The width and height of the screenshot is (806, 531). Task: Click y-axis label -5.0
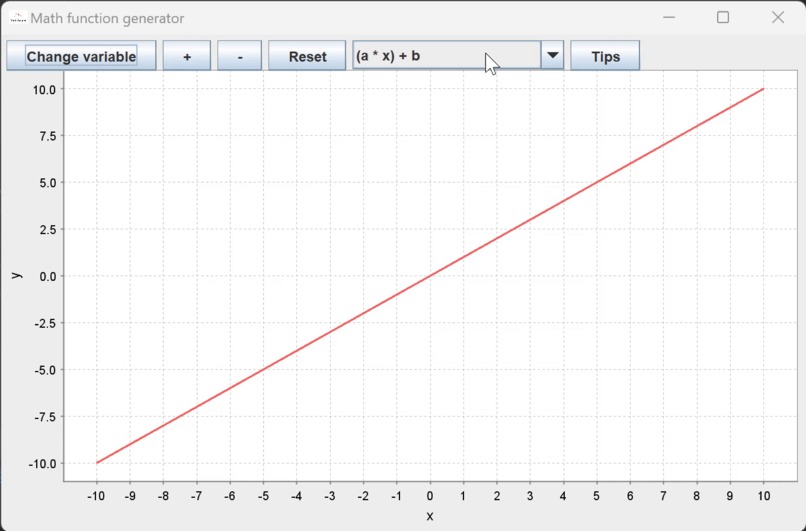click(46, 370)
